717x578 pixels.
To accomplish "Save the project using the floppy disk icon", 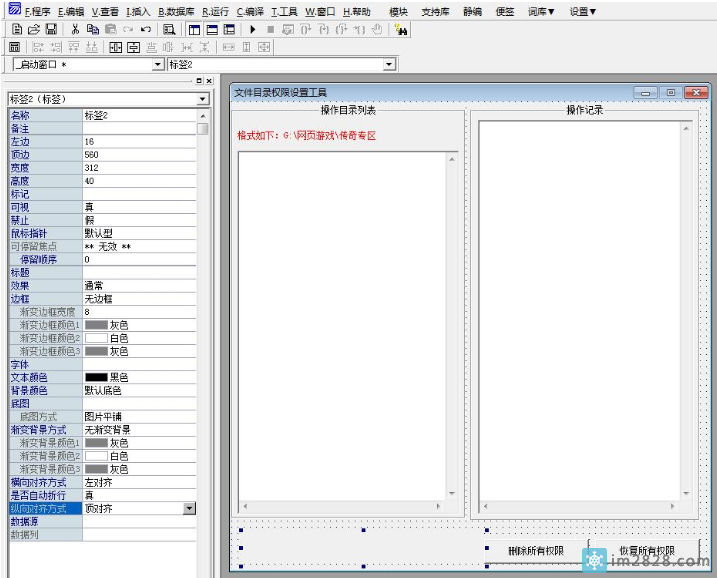I will (51, 30).
